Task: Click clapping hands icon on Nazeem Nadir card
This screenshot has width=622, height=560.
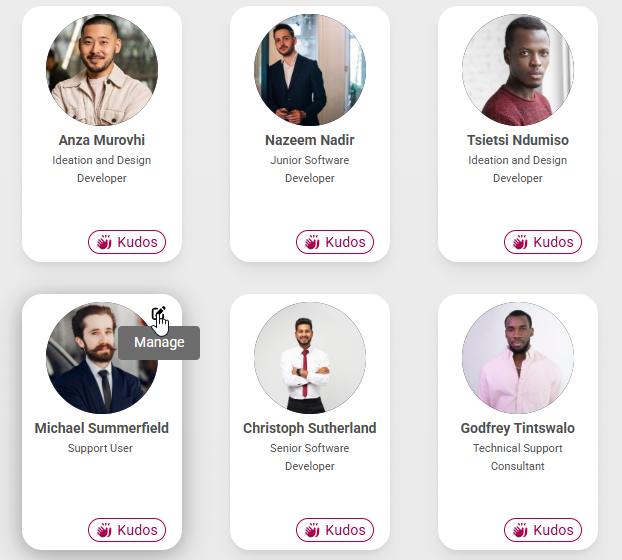Action: point(310,242)
